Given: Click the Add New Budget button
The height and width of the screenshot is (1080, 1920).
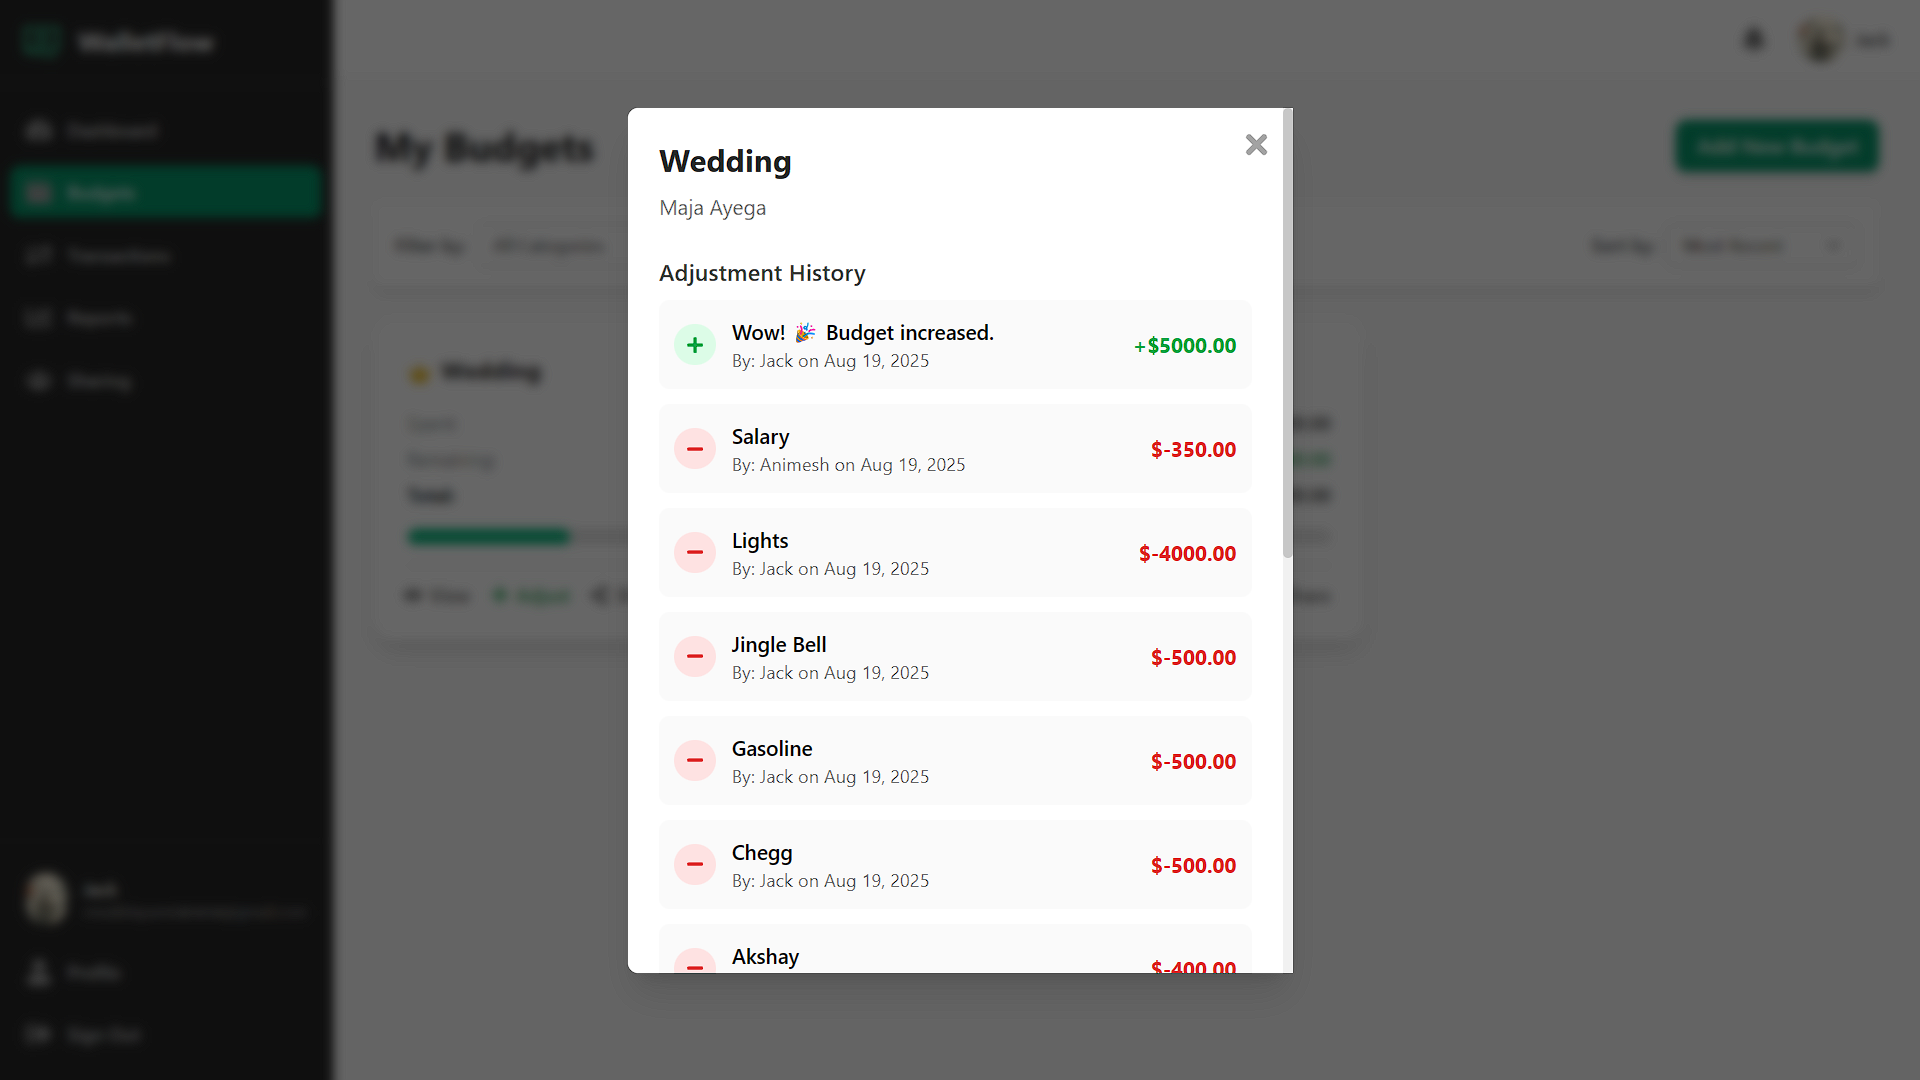Looking at the screenshot, I should (1777, 147).
